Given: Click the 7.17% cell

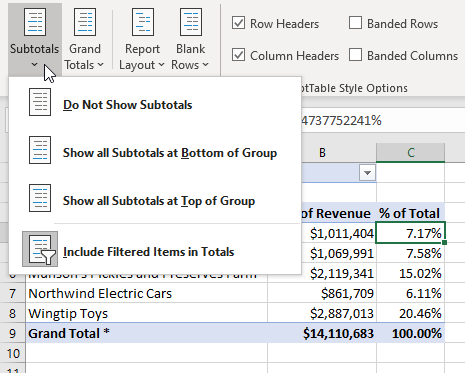Looking at the screenshot, I should (411, 233).
